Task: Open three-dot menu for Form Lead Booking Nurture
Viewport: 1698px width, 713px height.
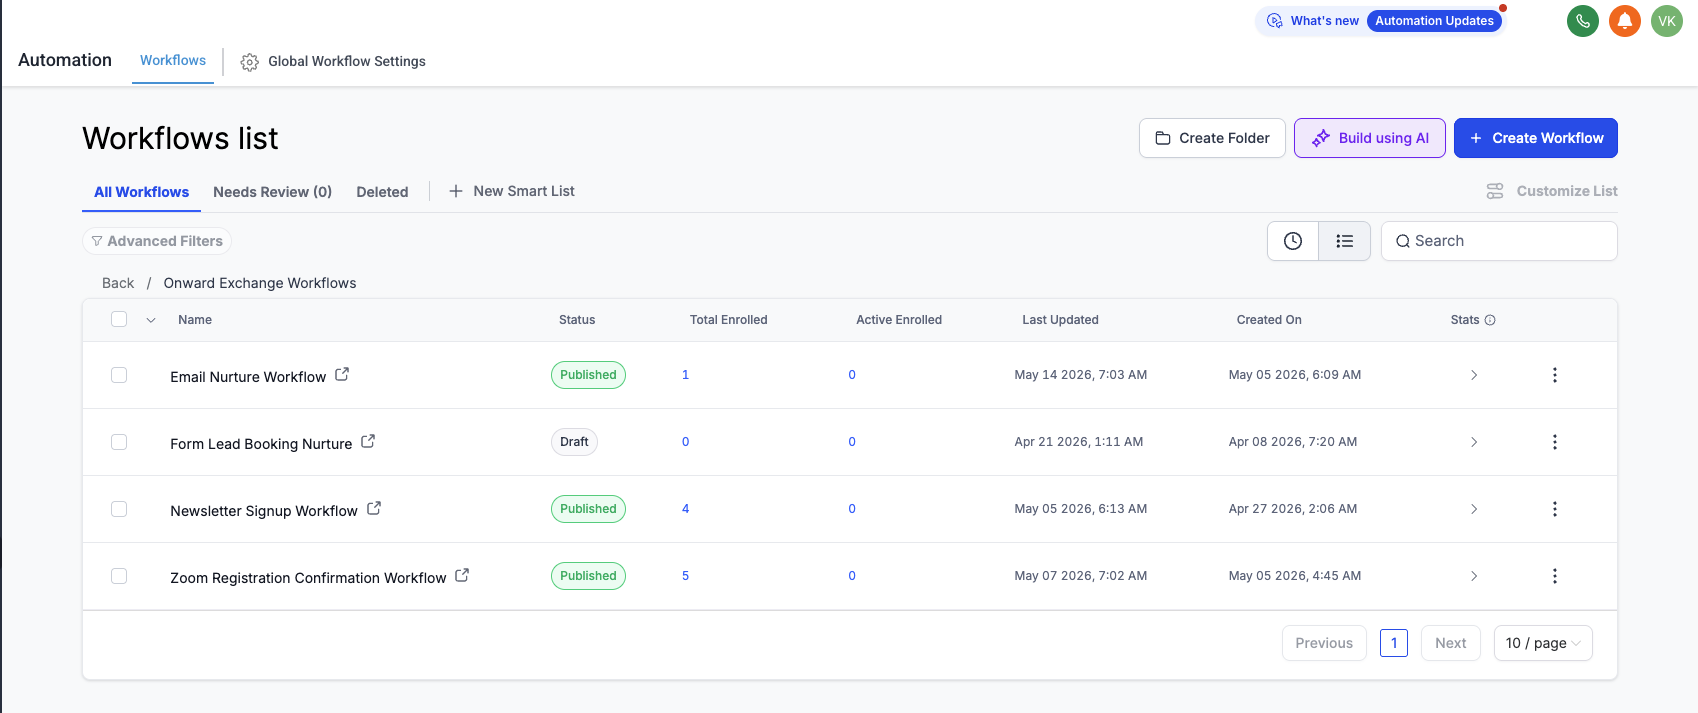Action: (x=1555, y=442)
